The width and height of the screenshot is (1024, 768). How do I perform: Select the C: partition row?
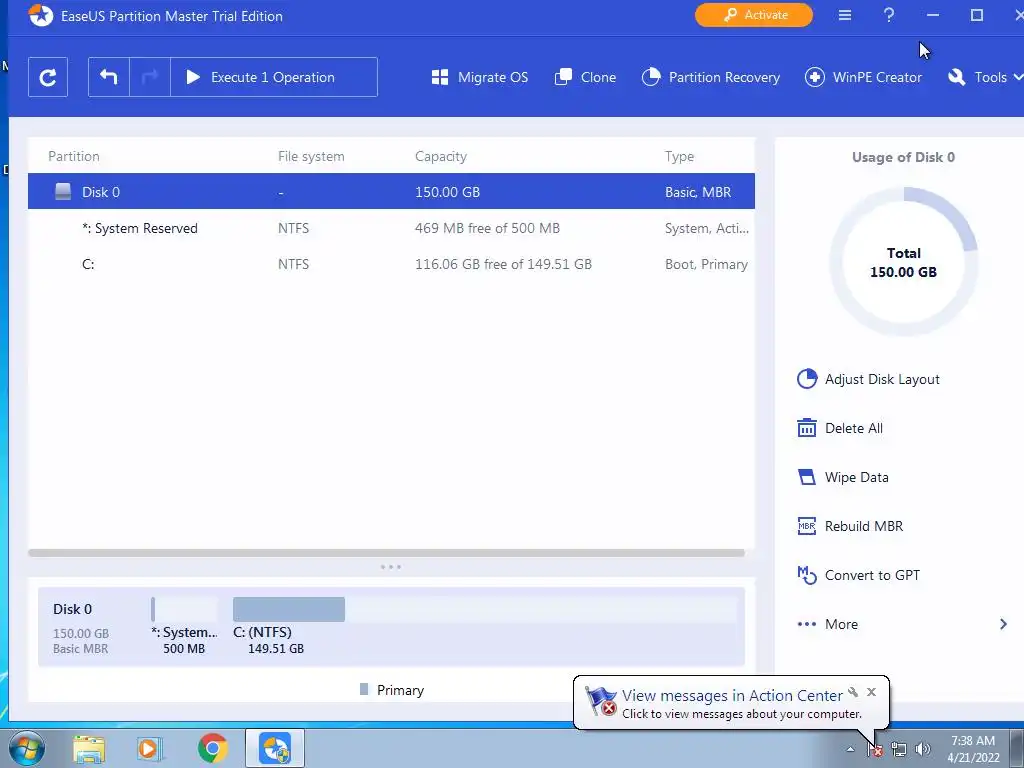pos(391,264)
